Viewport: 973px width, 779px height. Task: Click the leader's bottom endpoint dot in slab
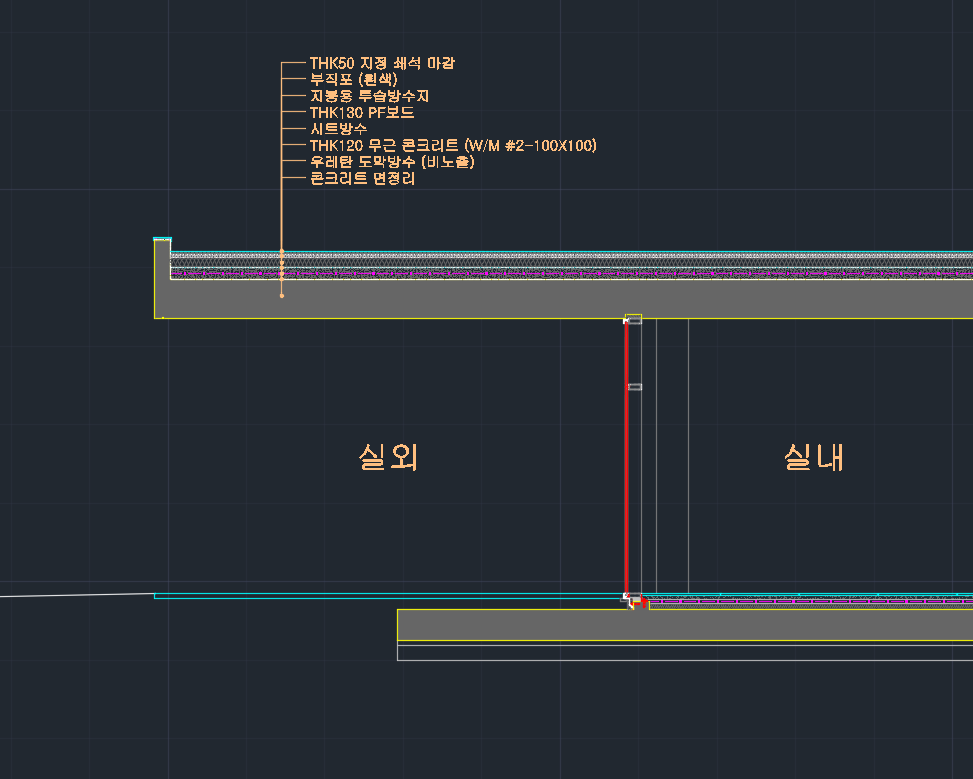(x=282, y=296)
